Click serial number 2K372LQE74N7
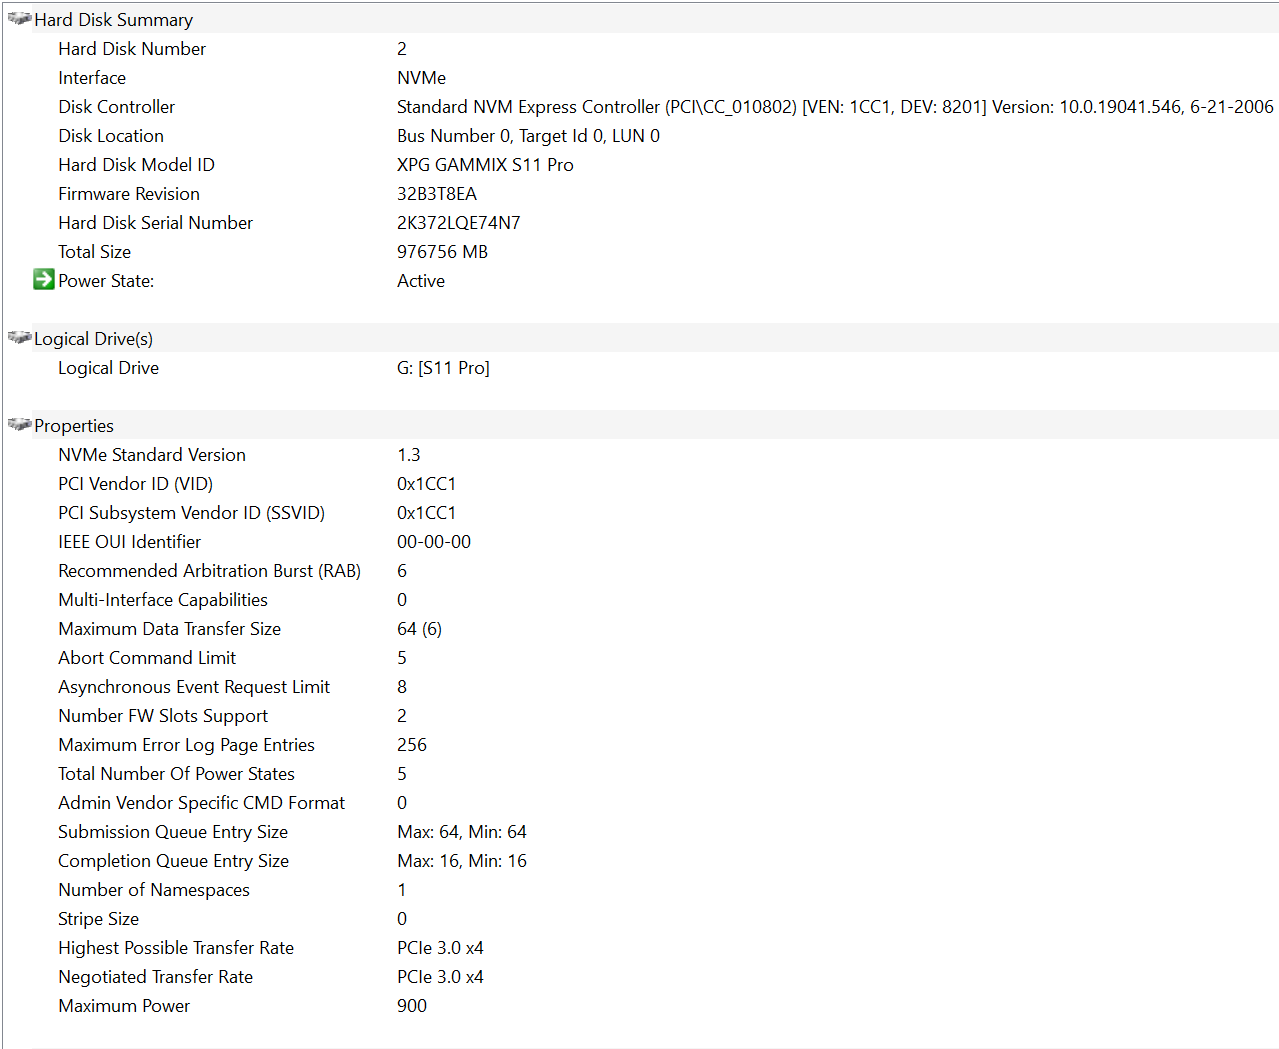The width and height of the screenshot is (1279, 1049). pos(458,223)
